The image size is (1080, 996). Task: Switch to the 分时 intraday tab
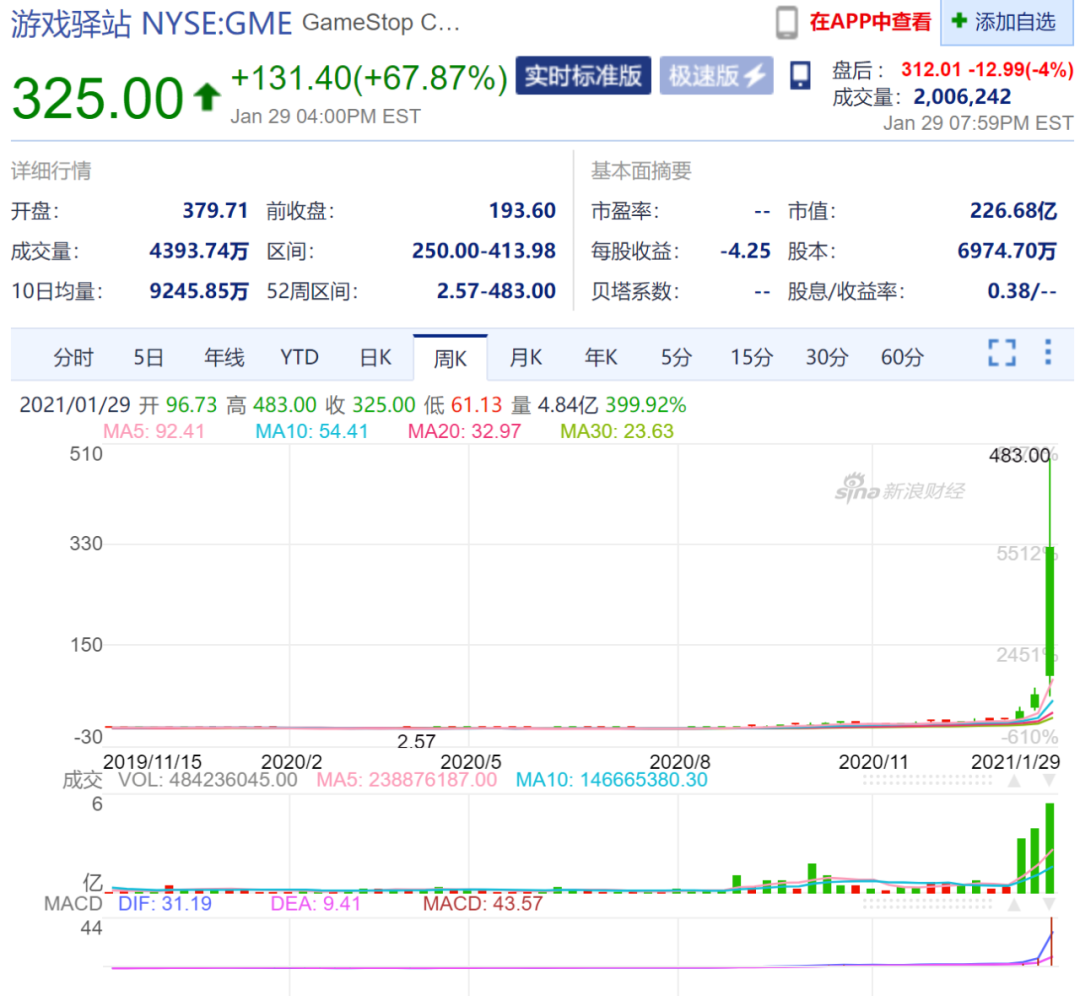pyautogui.click(x=73, y=358)
